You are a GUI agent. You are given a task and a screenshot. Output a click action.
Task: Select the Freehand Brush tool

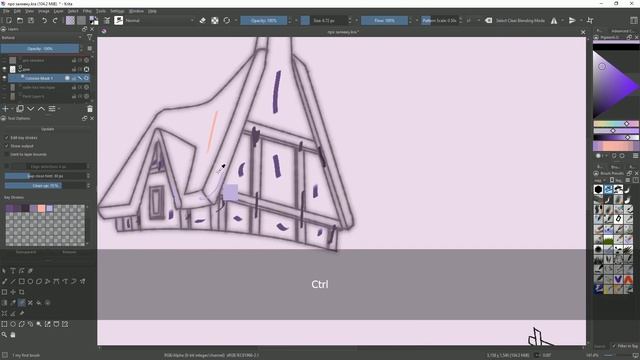[x=4, y=281]
